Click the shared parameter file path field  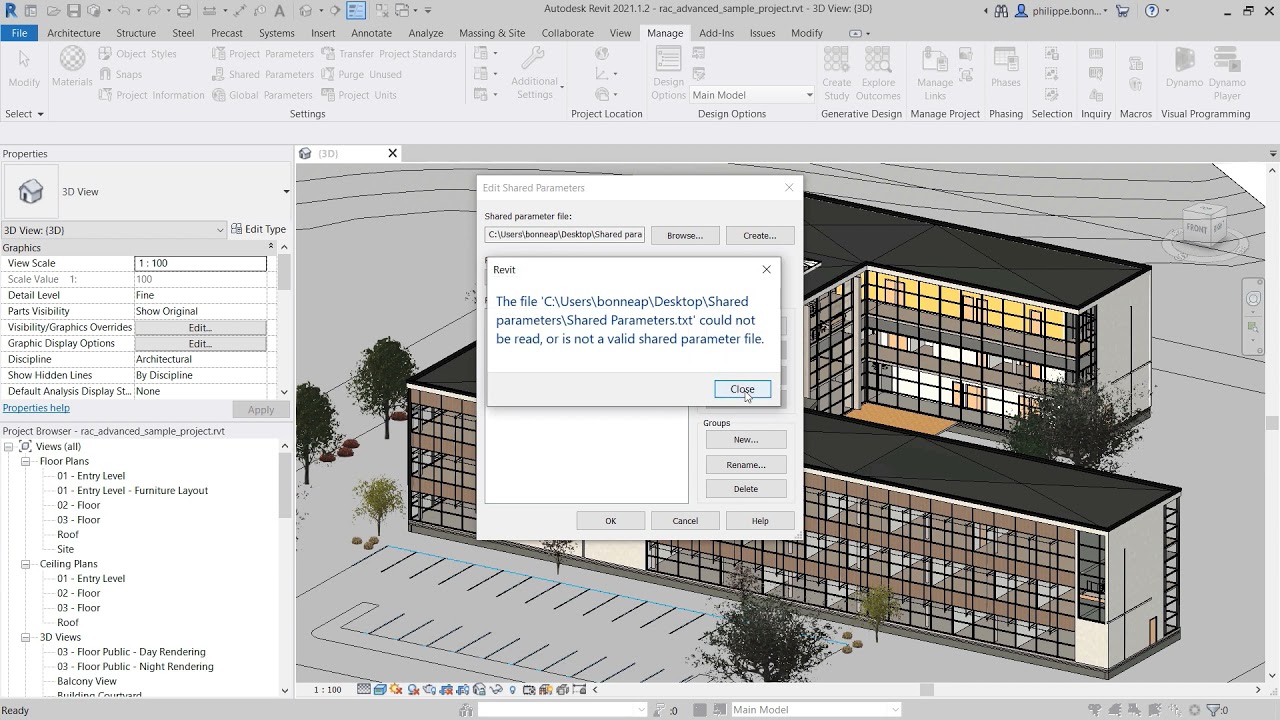click(x=565, y=235)
